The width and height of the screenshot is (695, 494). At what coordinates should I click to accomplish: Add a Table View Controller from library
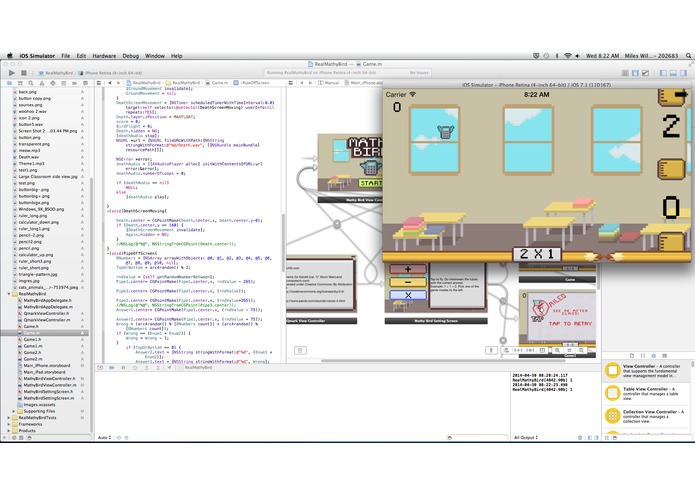646,393
